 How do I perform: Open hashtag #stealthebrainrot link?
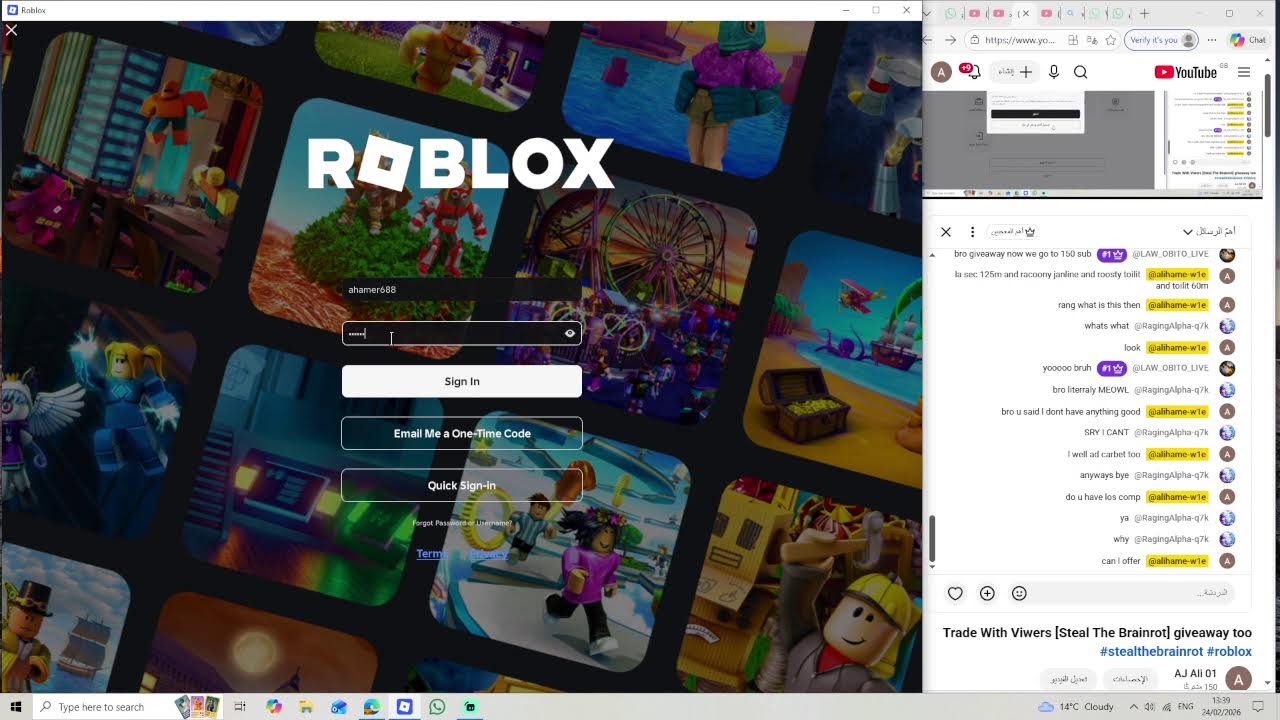[1151, 651]
